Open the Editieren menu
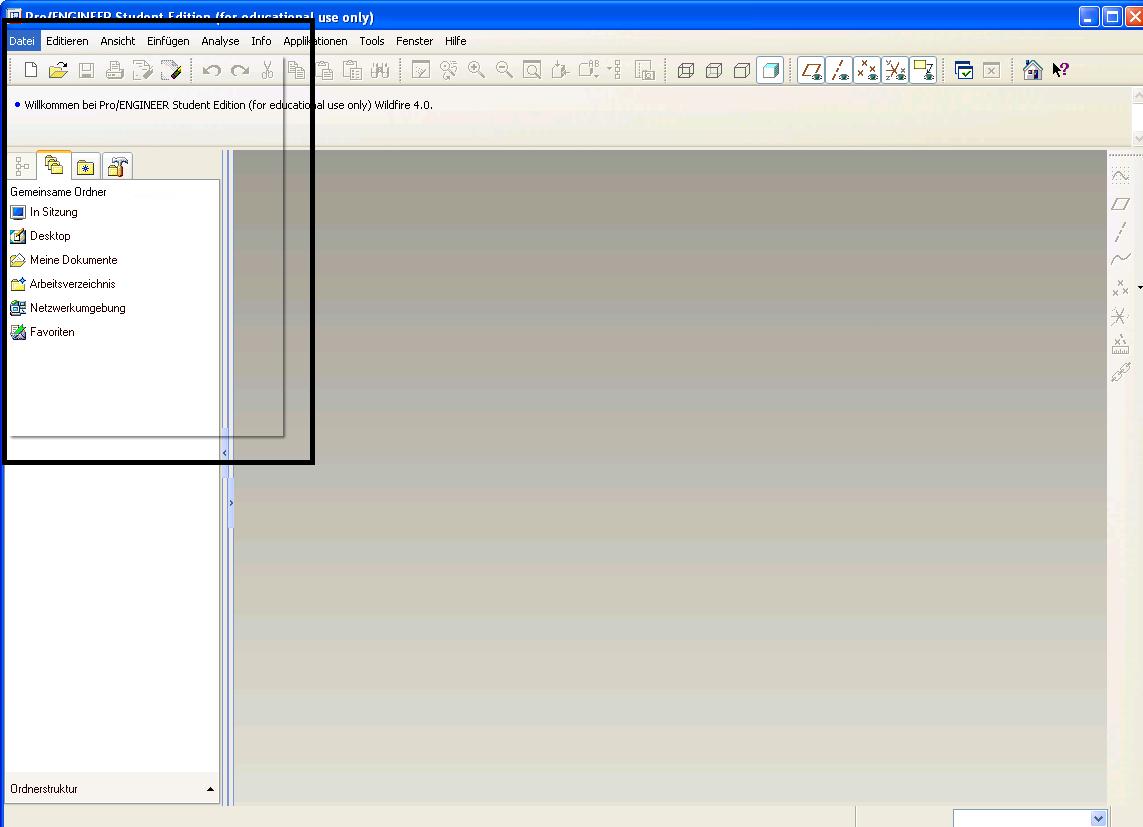 67,41
